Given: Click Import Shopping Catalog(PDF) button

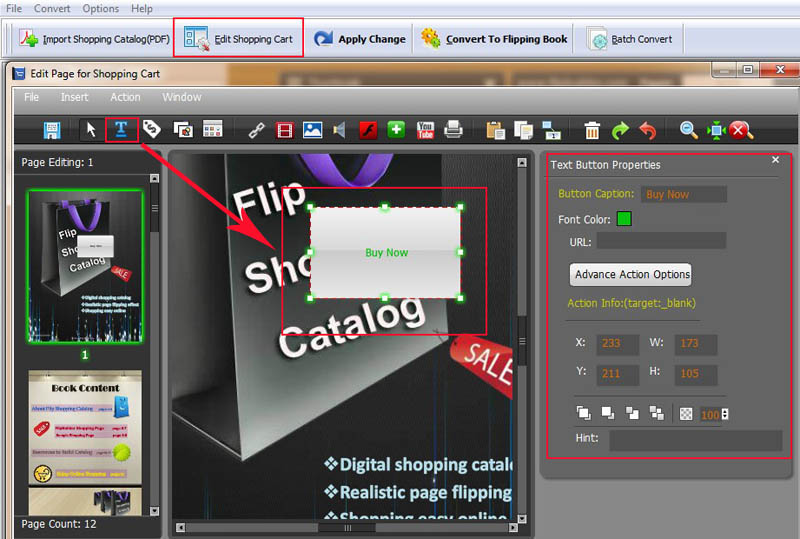Looking at the screenshot, I should [94, 39].
